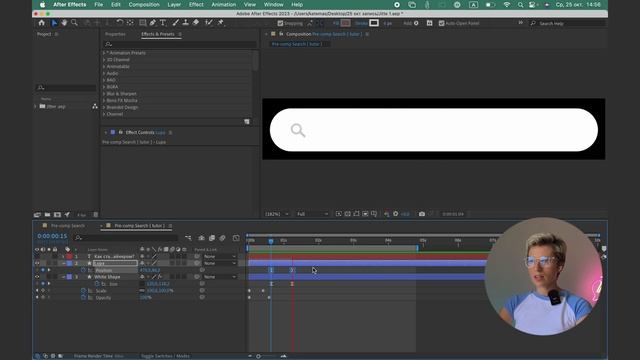
Task: Open the Window menu
Action: [273, 4]
